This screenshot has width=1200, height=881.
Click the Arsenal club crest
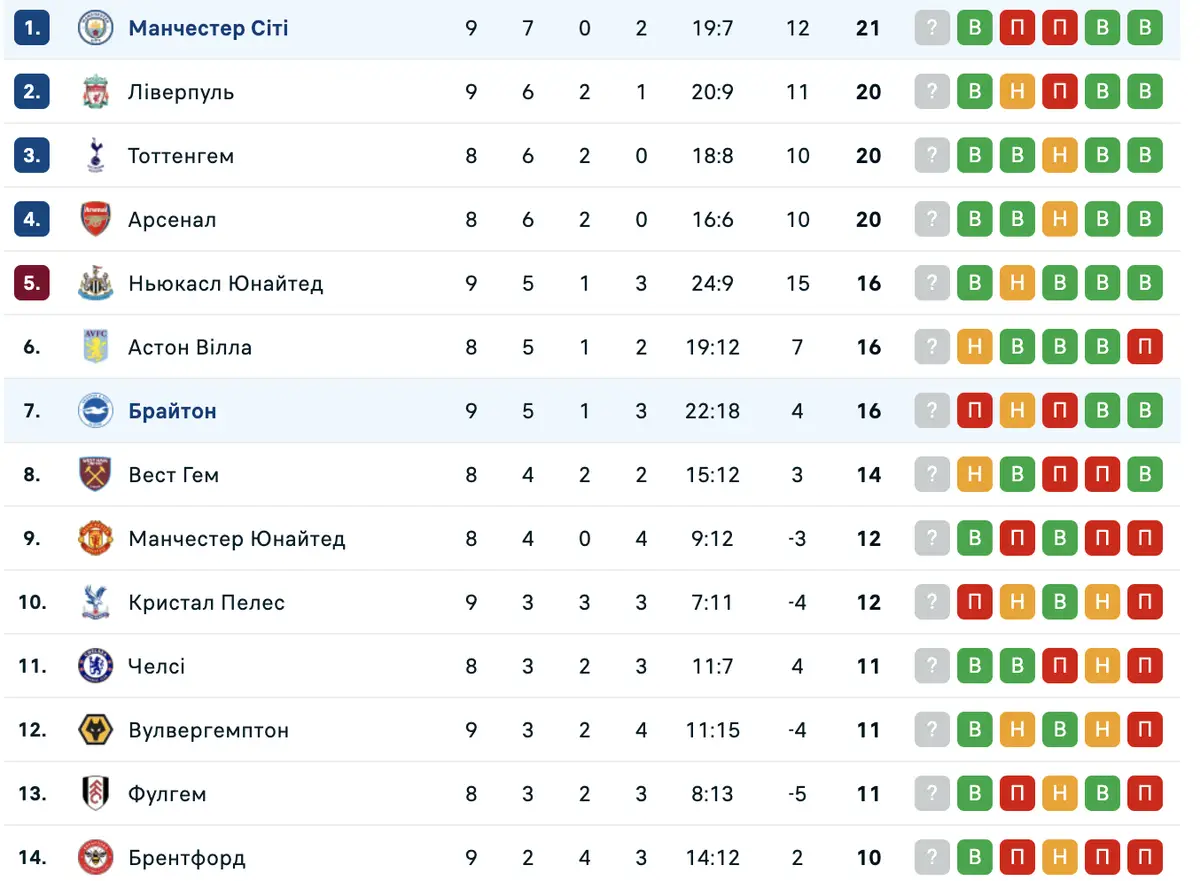[x=96, y=219]
